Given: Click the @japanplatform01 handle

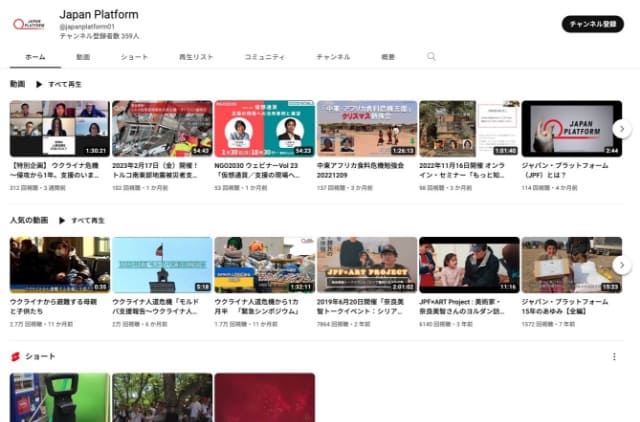Looking at the screenshot, I should click(87, 27).
